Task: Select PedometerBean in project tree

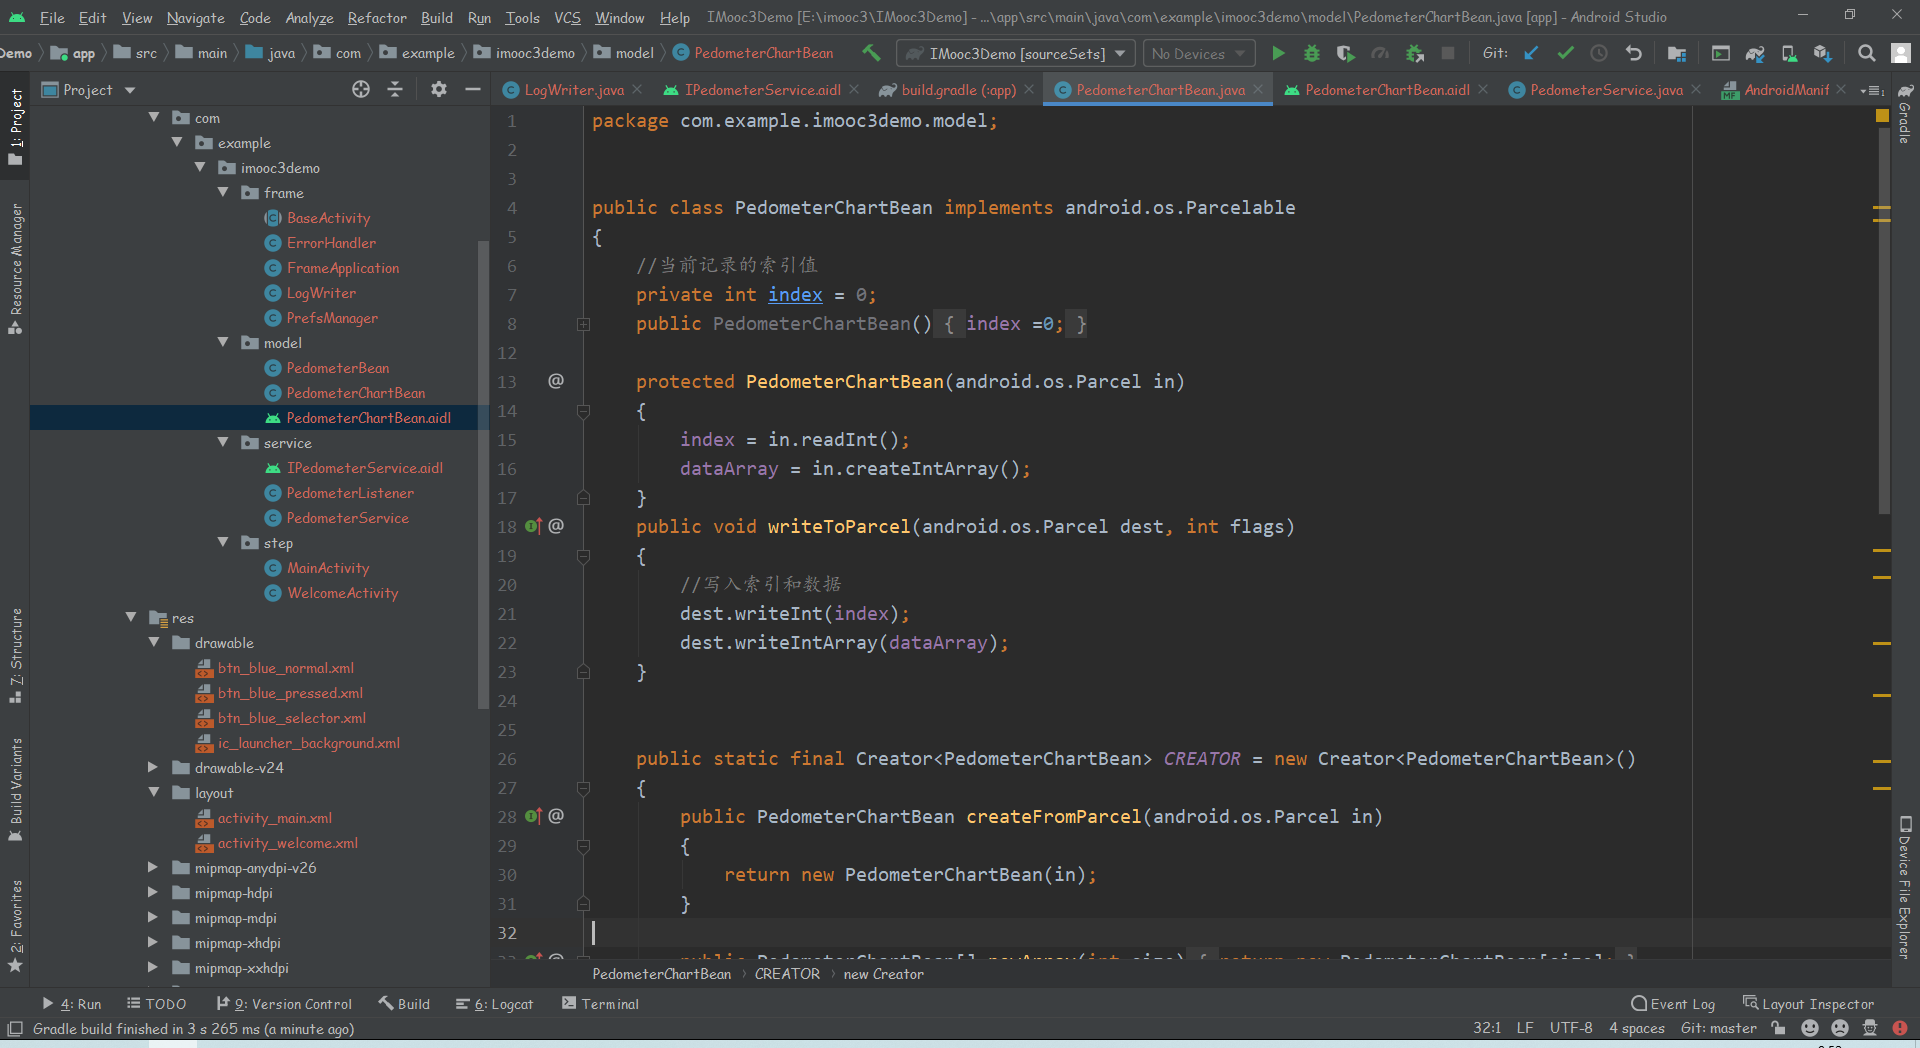Action: click(x=338, y=367)
